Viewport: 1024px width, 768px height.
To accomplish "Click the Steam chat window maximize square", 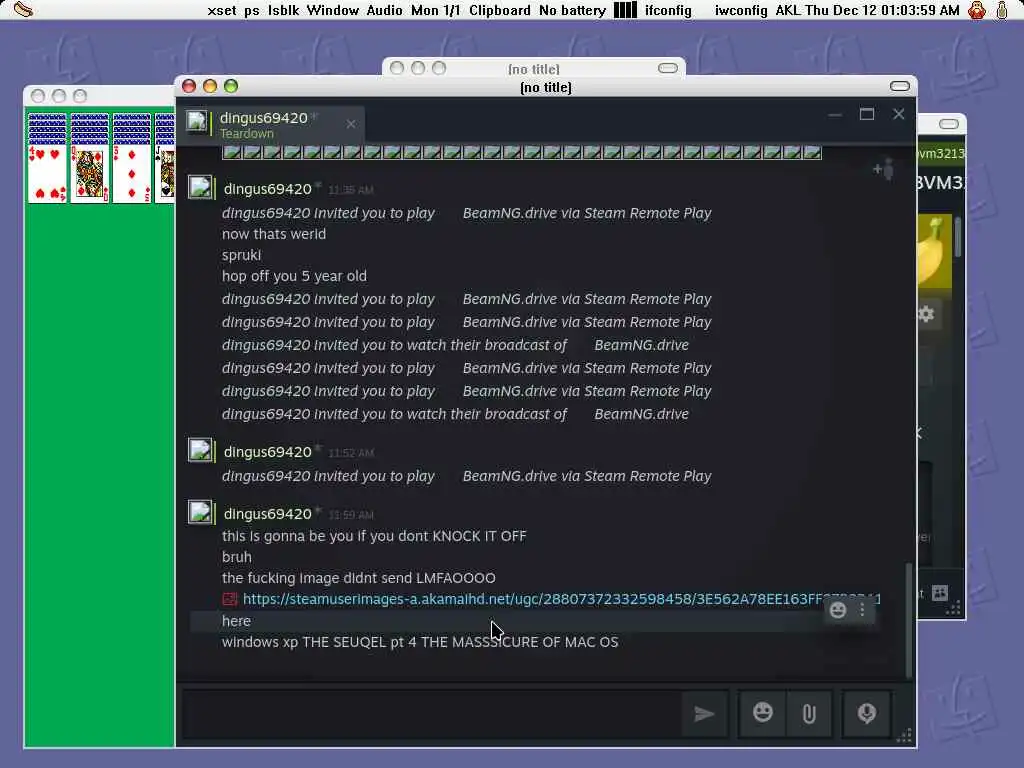I will point(867,114).
